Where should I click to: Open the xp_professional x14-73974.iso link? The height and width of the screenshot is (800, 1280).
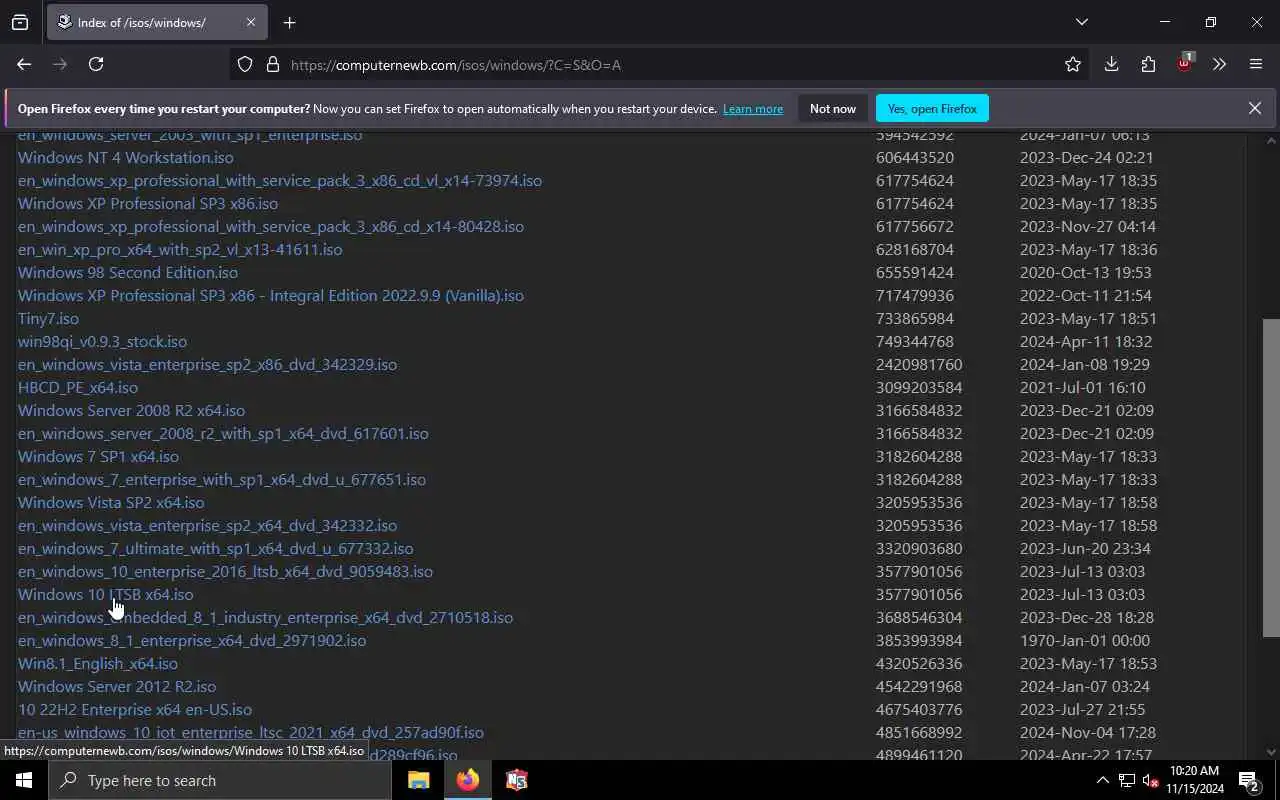(280, 180)
